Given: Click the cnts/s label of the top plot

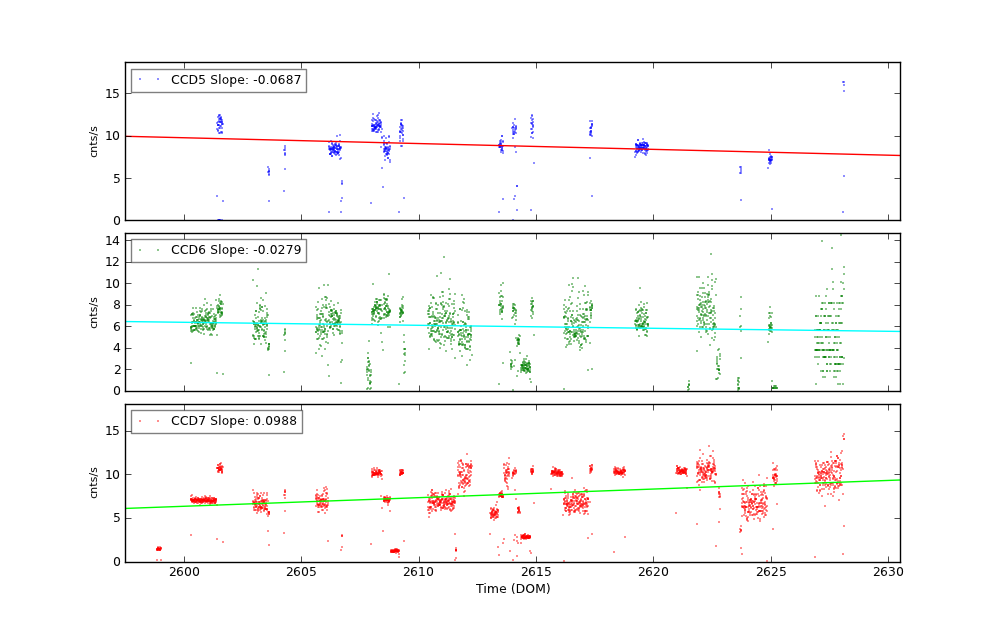Looking at the screenshot, I should [x=94, y=141].
